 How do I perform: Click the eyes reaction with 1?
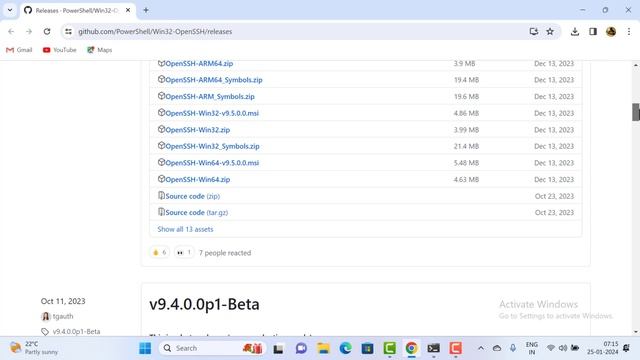(184, 253)
